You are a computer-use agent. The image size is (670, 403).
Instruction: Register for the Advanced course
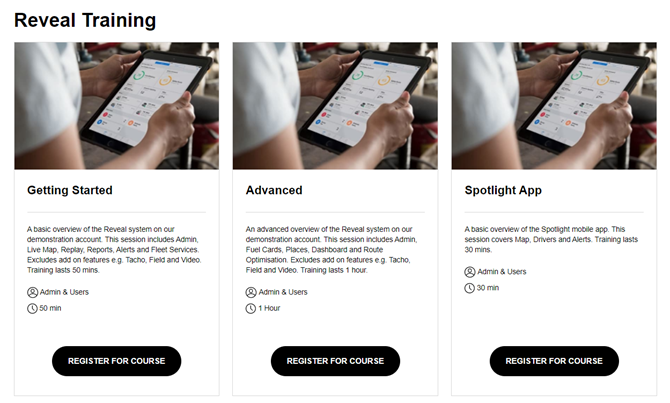click(335, 361)
